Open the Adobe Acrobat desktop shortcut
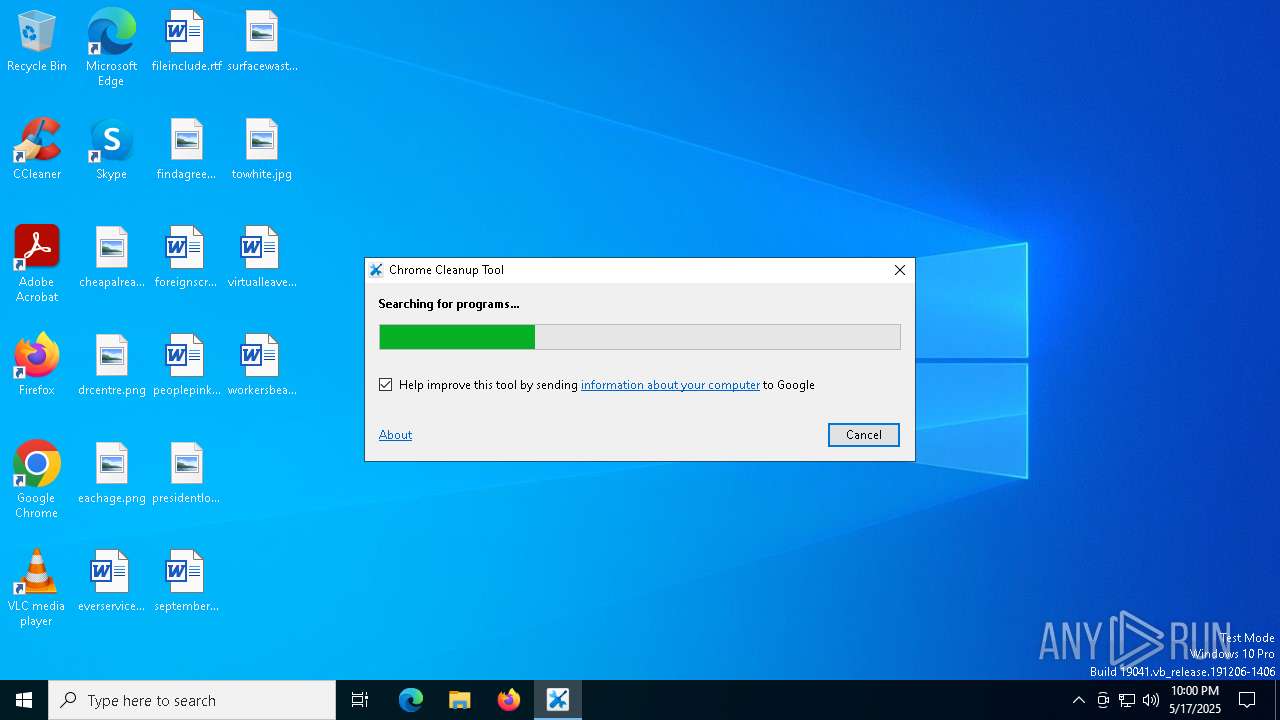This screenshot has width=1280, height=720. 37,264
